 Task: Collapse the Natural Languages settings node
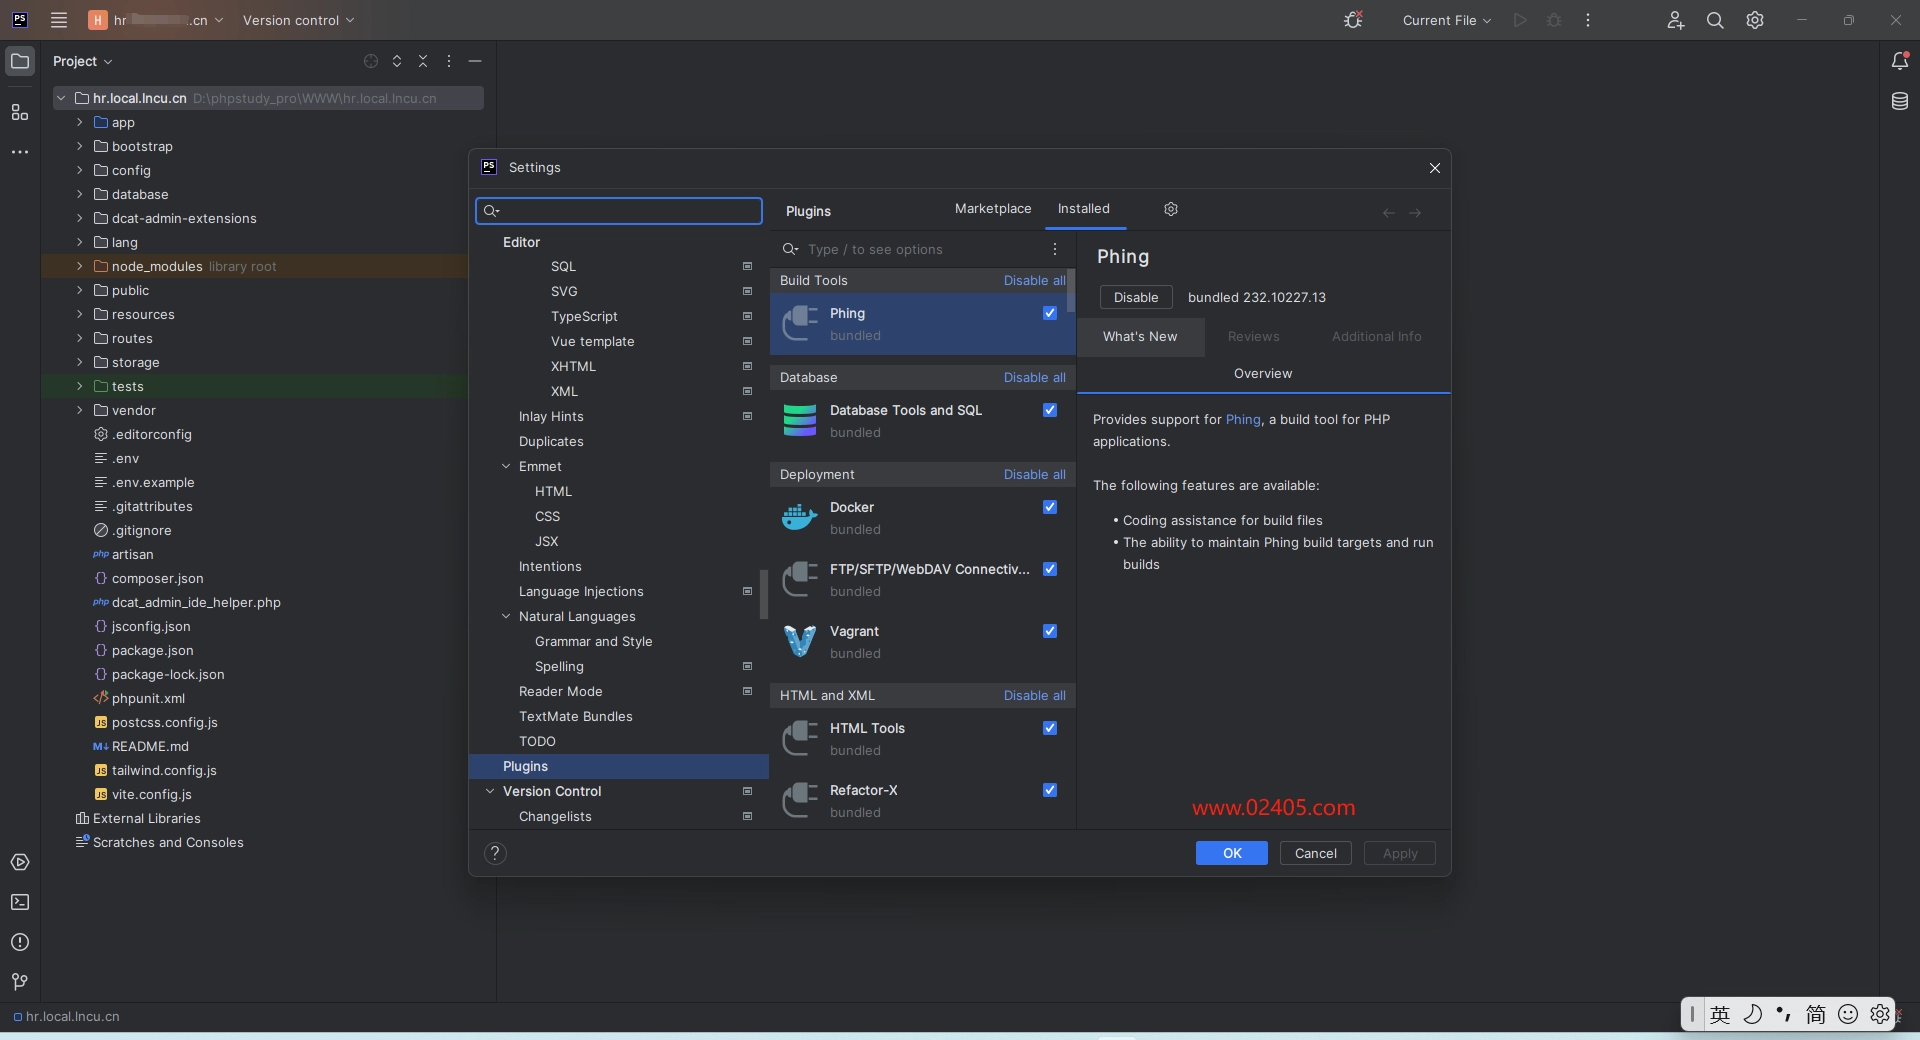pyautogui.click(x=506, y=617)
